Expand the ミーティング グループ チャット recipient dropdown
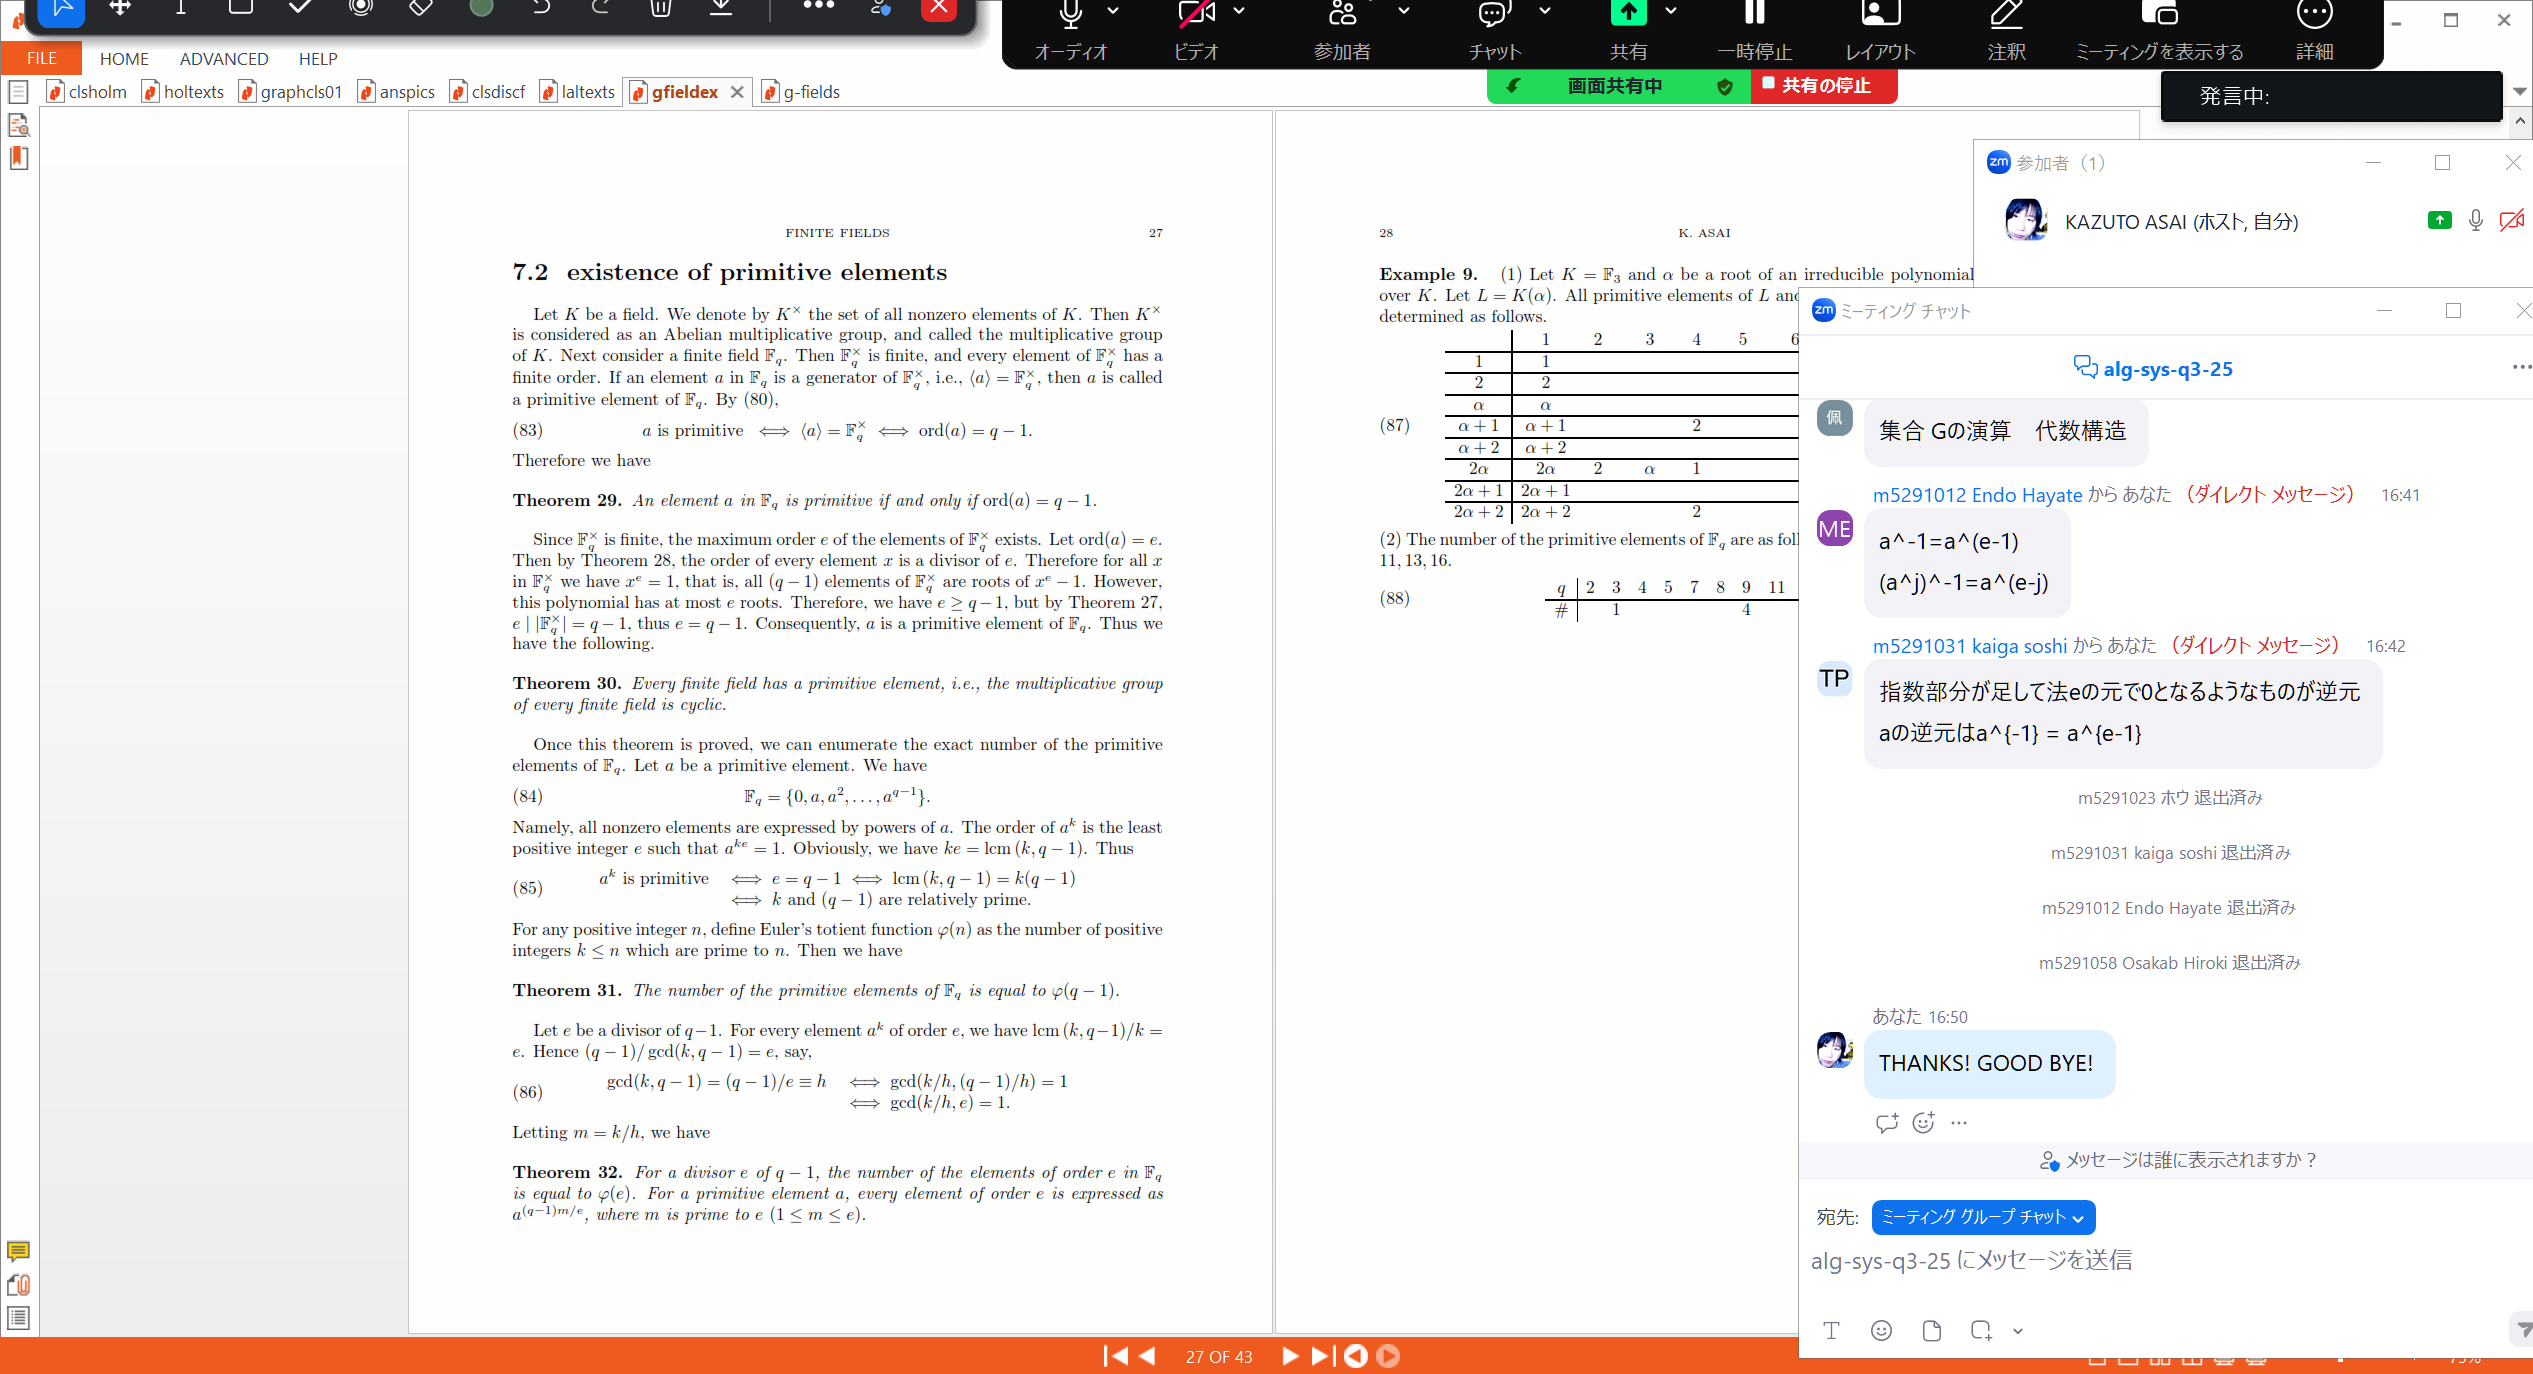The width and height of the screenshot is (2533, 1374). click(1982, 1217)
